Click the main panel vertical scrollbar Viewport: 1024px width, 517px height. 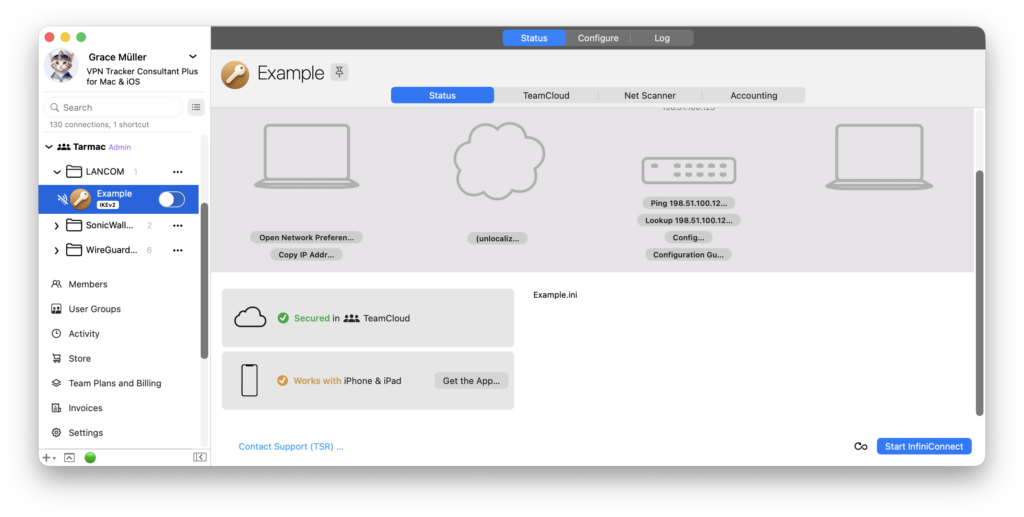tap(979, 292)
